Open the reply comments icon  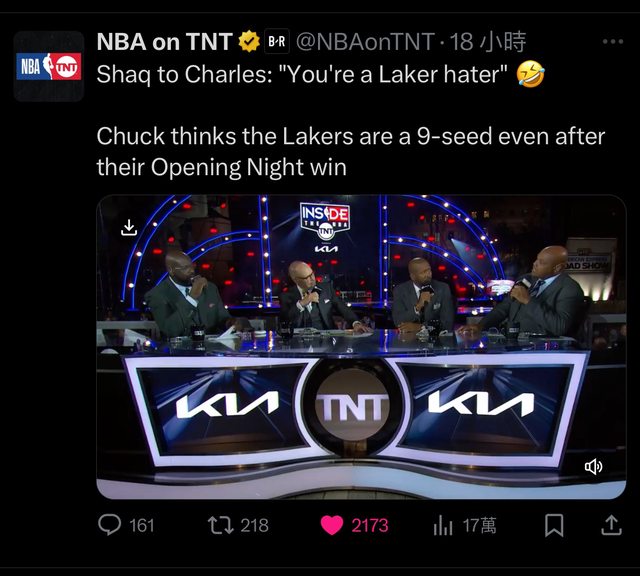tap(109, 525)
